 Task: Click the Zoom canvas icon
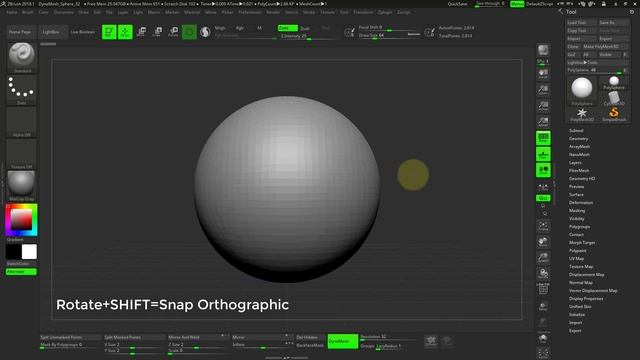click(543, 90)
